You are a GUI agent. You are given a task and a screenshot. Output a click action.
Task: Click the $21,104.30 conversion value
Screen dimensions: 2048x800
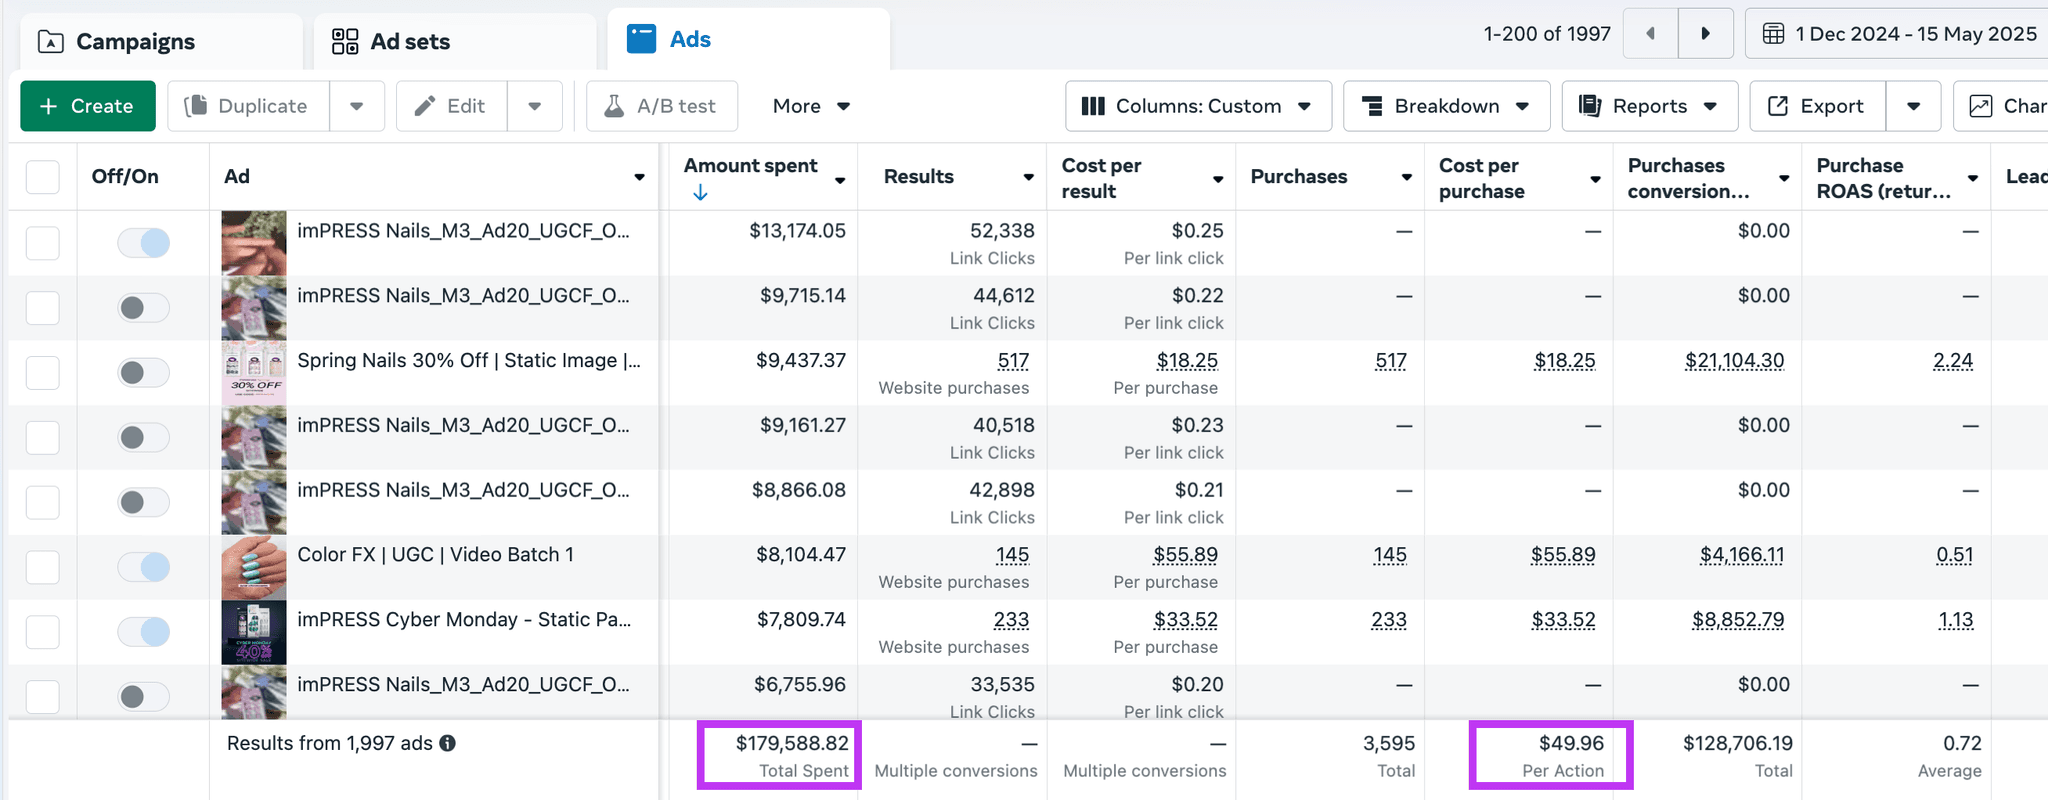[x=1734, y=361]
